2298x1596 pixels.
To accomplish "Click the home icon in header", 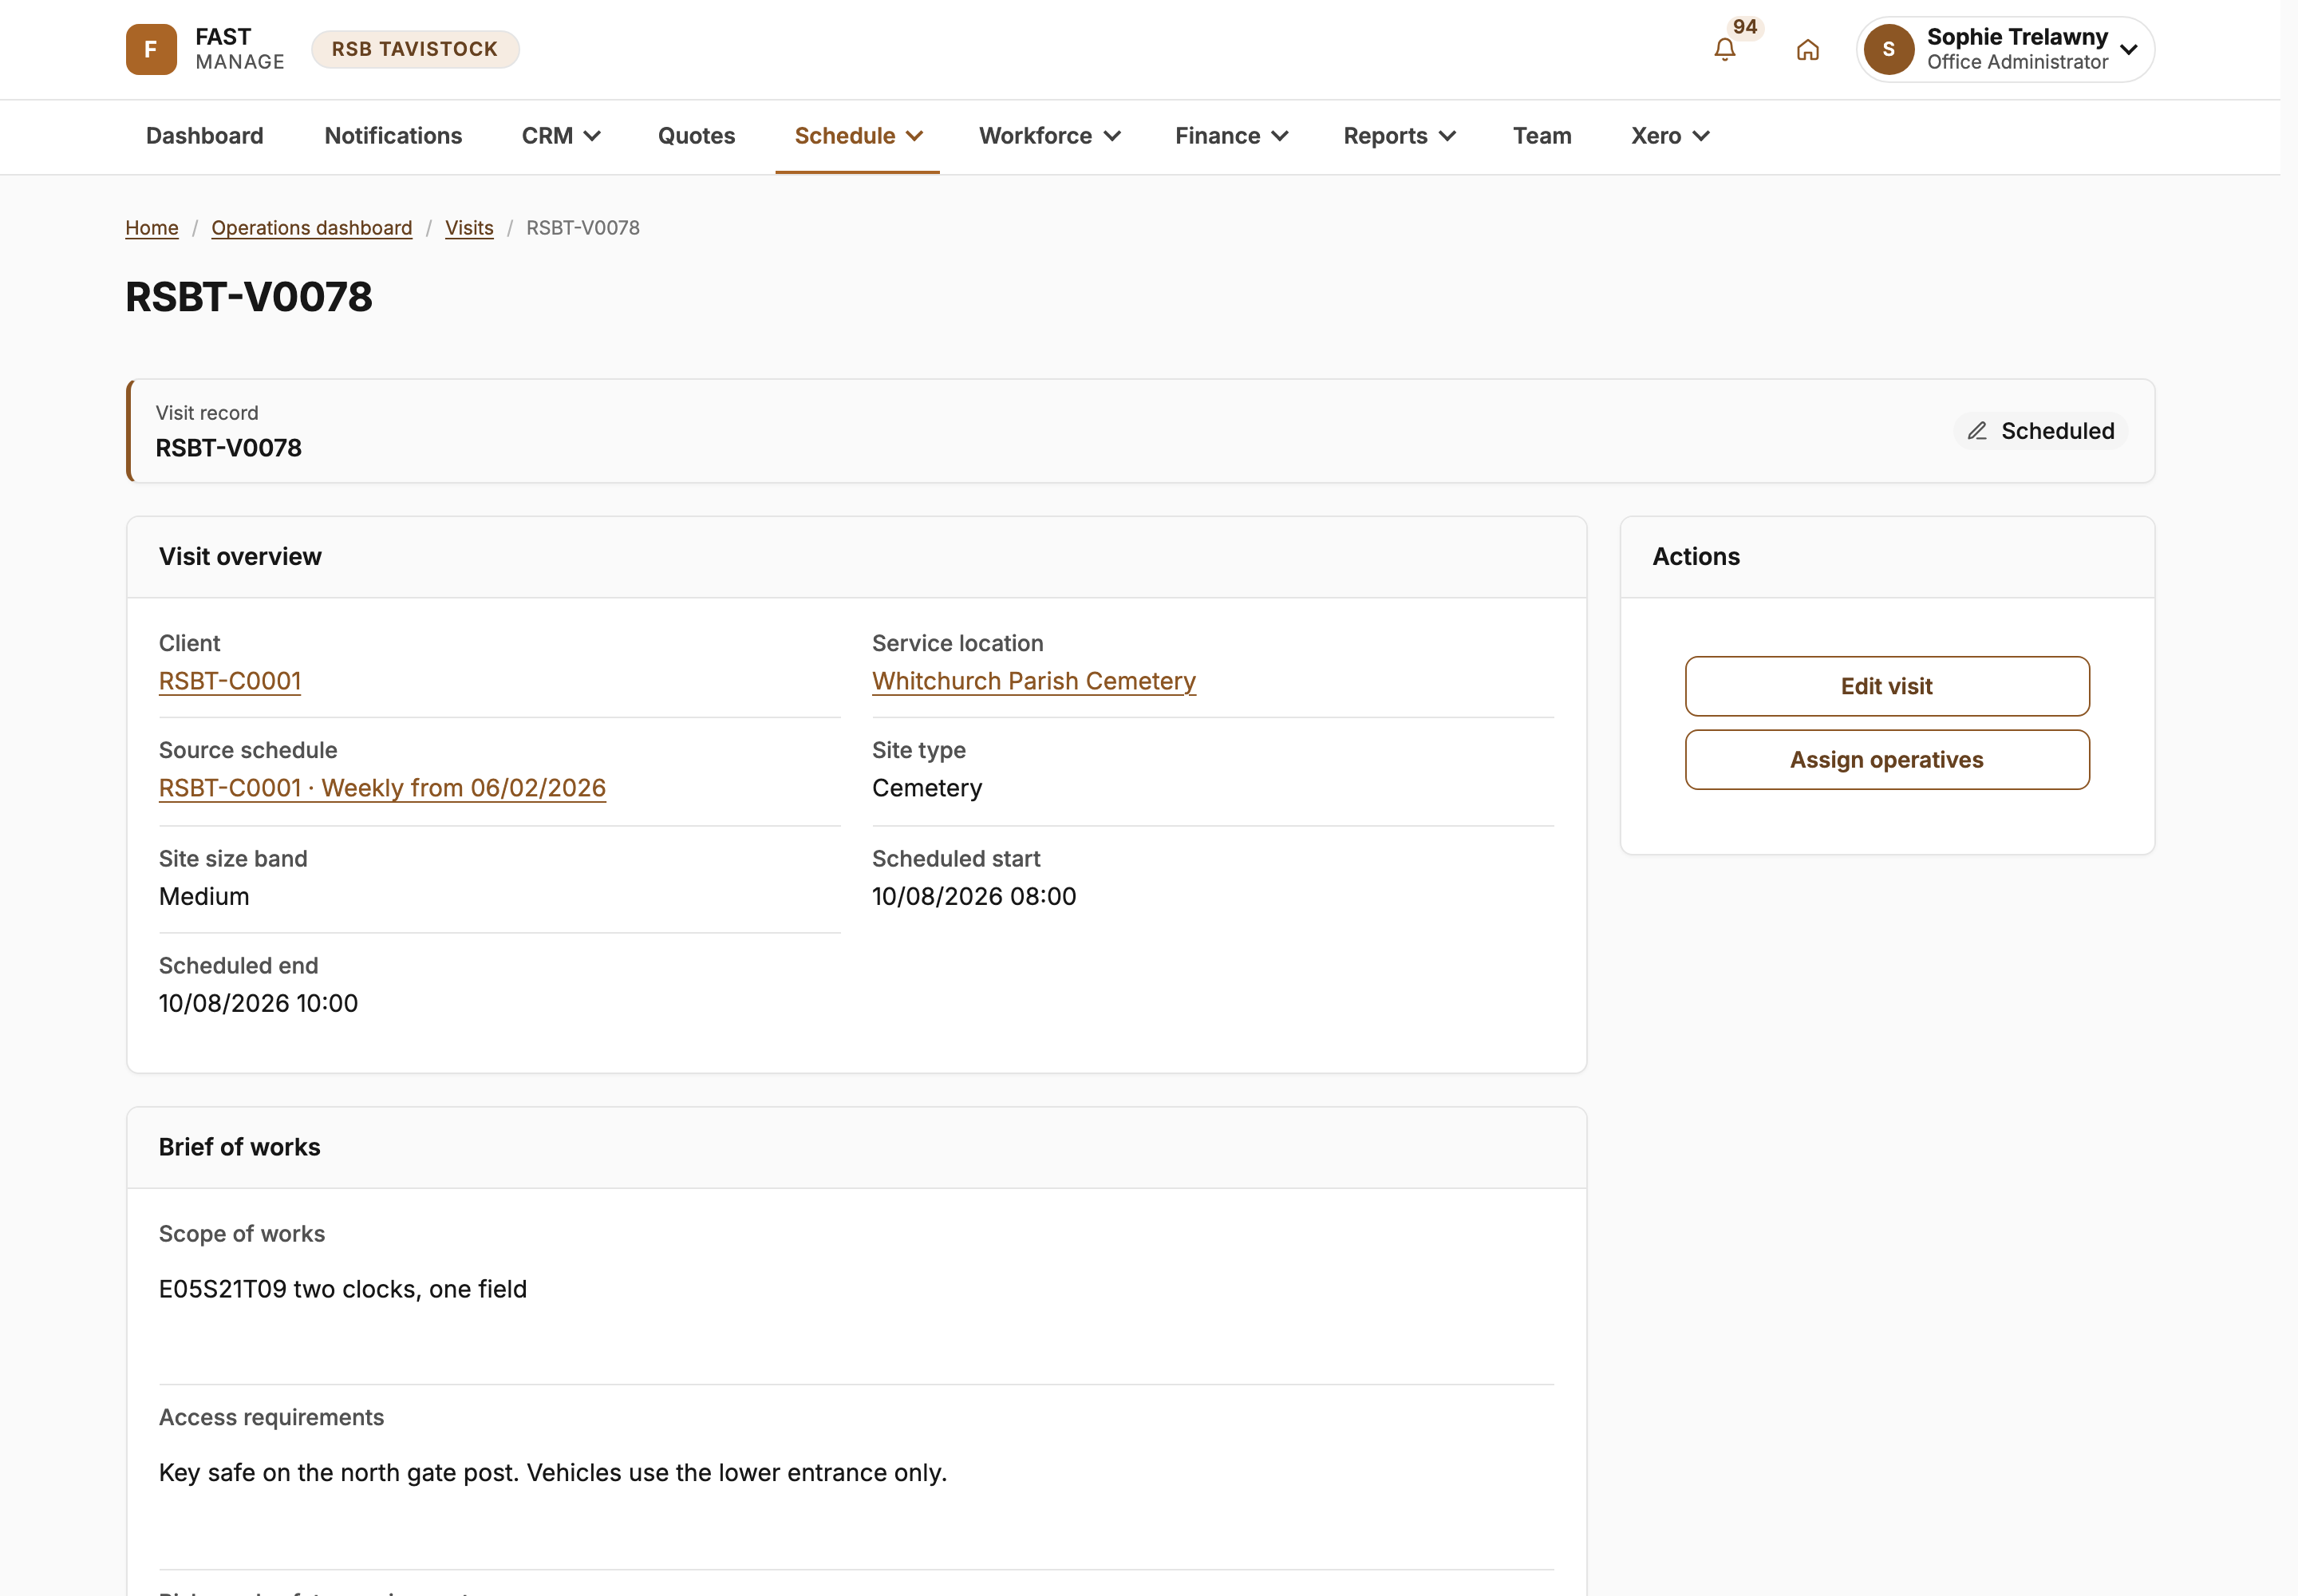I will tap(1807, 50).
